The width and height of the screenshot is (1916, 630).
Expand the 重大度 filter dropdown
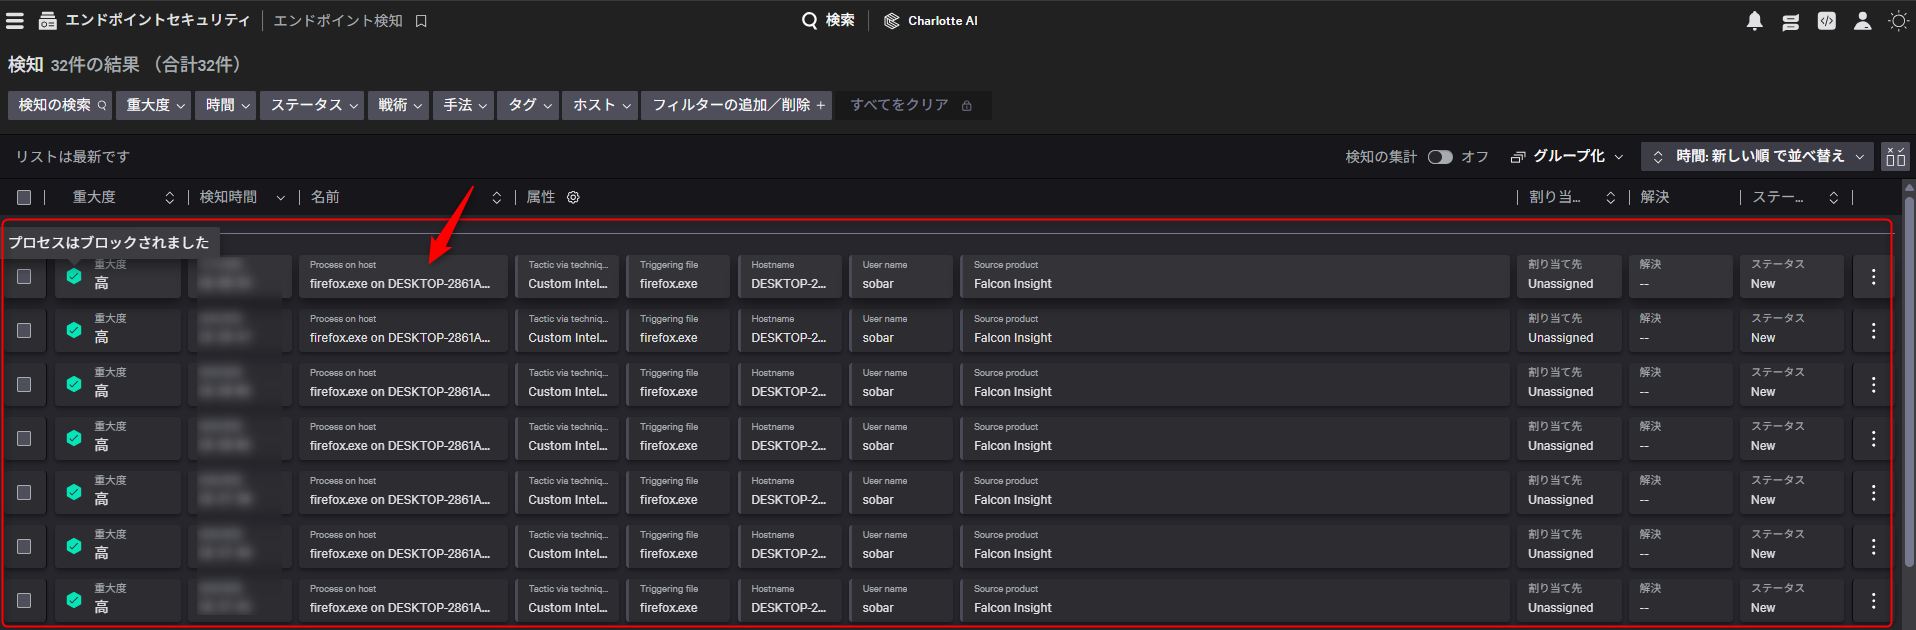point(155,105)
